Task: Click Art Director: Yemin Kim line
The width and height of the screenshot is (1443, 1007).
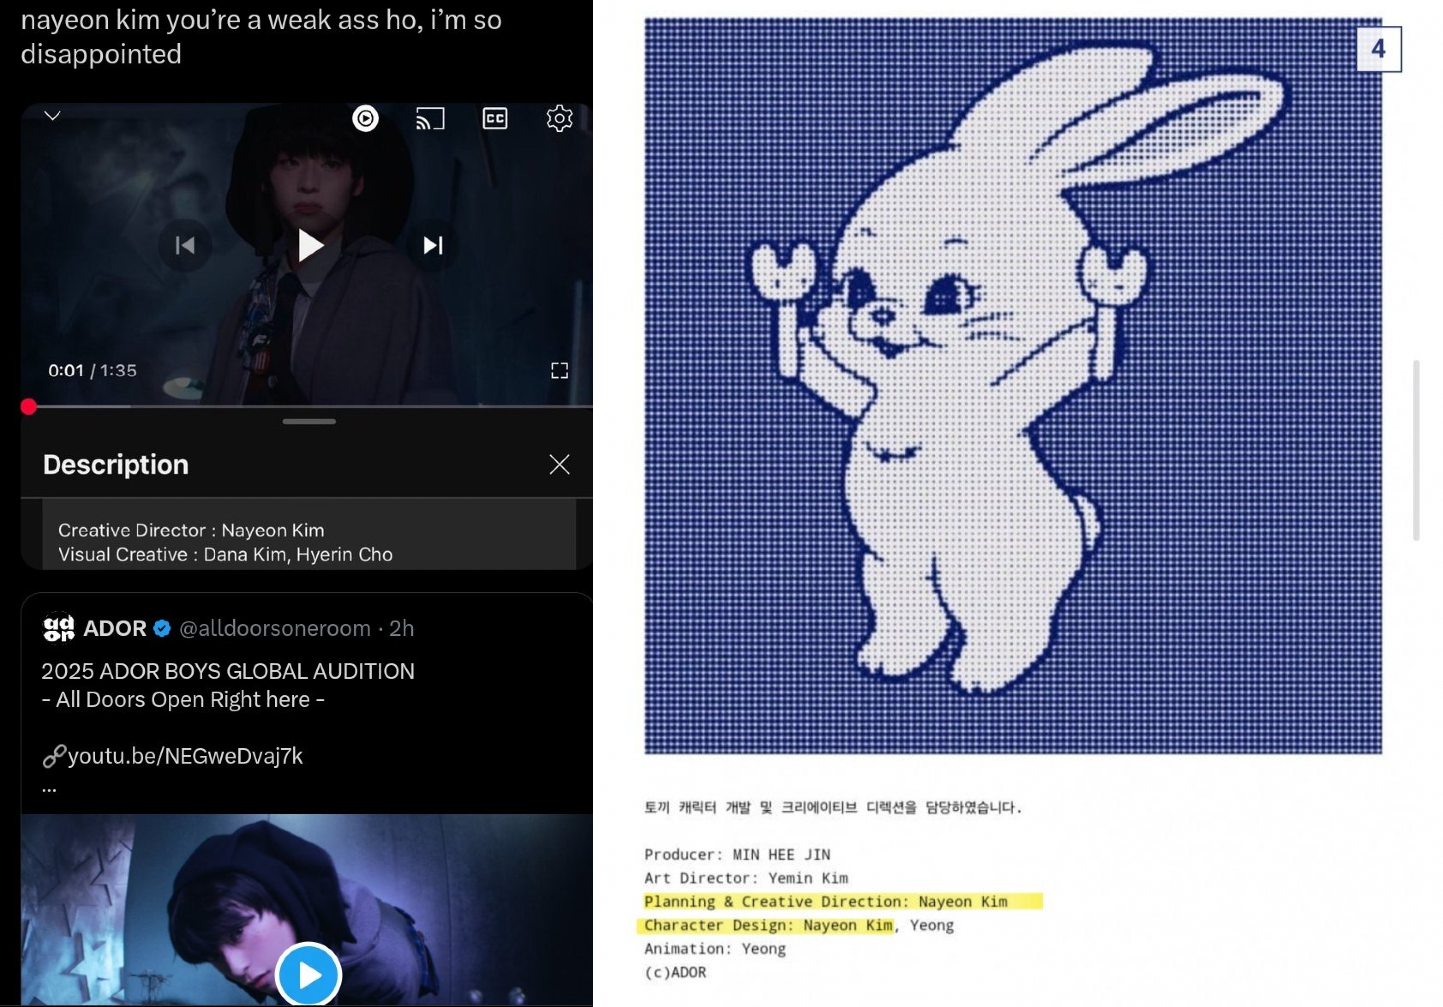Action: pyautogui.click(x=746, y=878)
